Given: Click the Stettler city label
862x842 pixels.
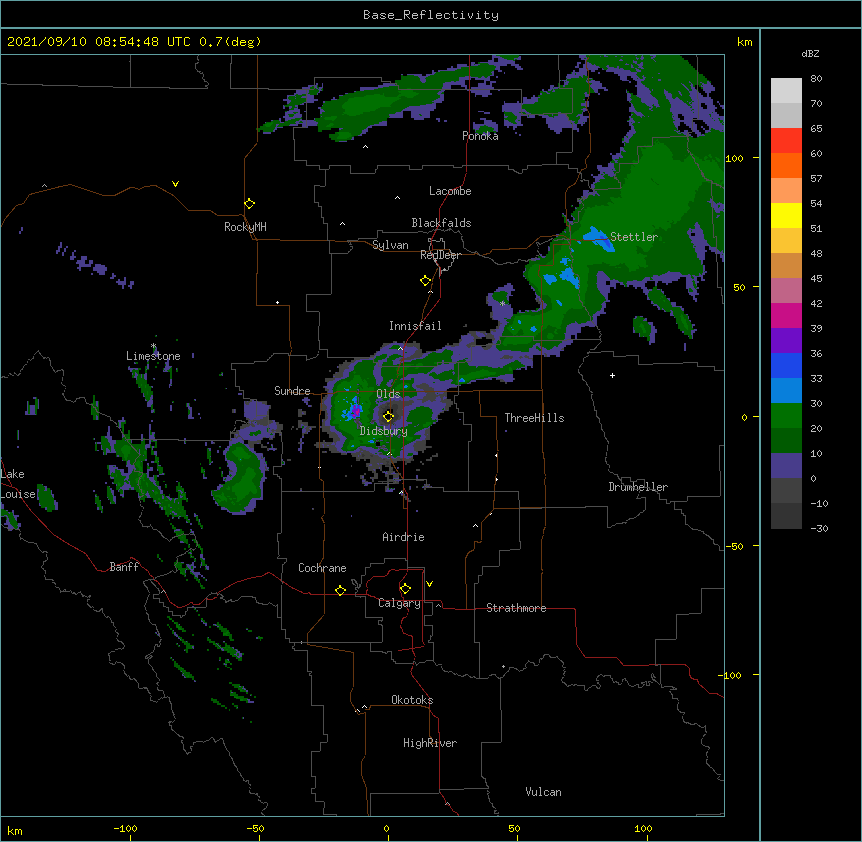Looking at the screenshot, I should point(634,237).
